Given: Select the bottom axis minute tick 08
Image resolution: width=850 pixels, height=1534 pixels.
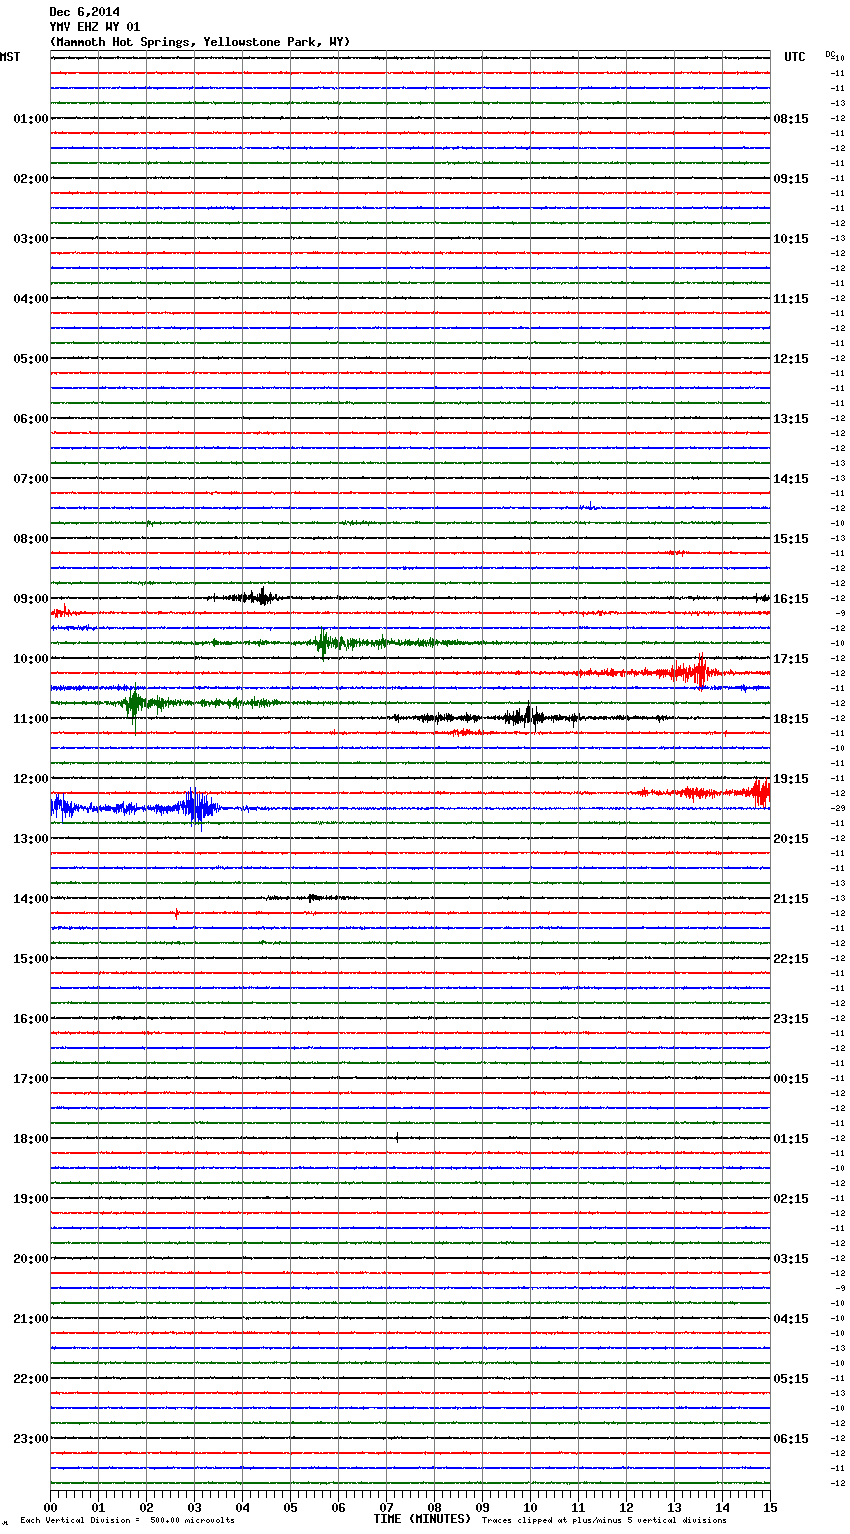Looking at the screenshot, I should [434, 1506].
